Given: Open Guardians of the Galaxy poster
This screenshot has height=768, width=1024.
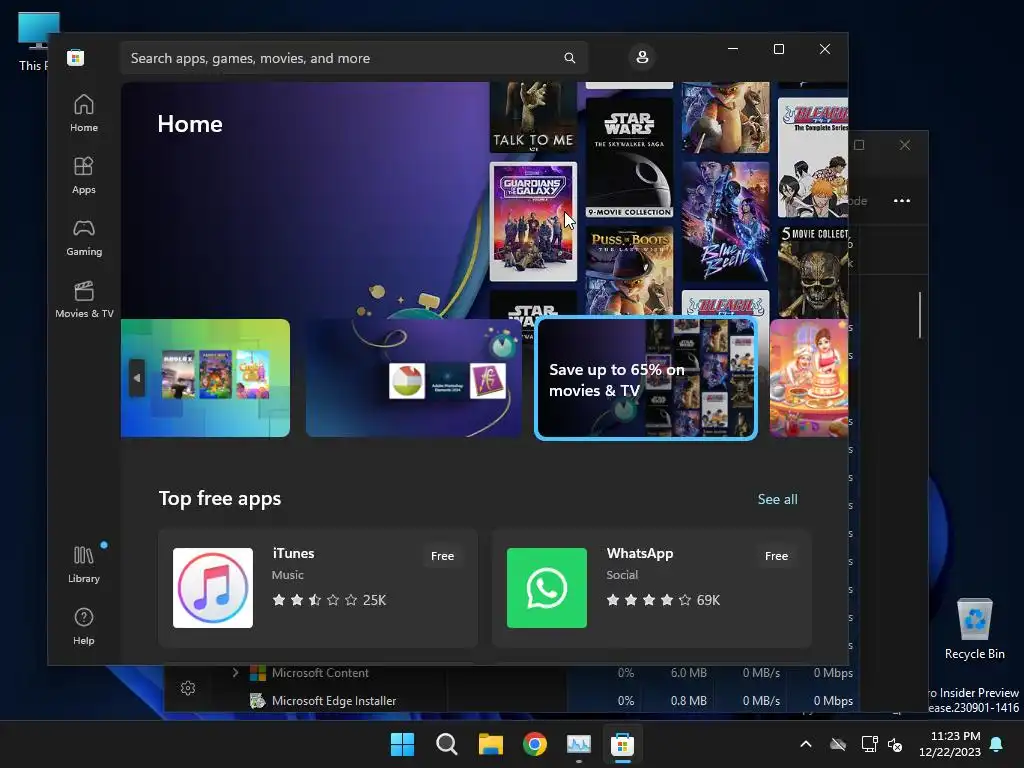Looking at the screenshot, I should 533,221.
